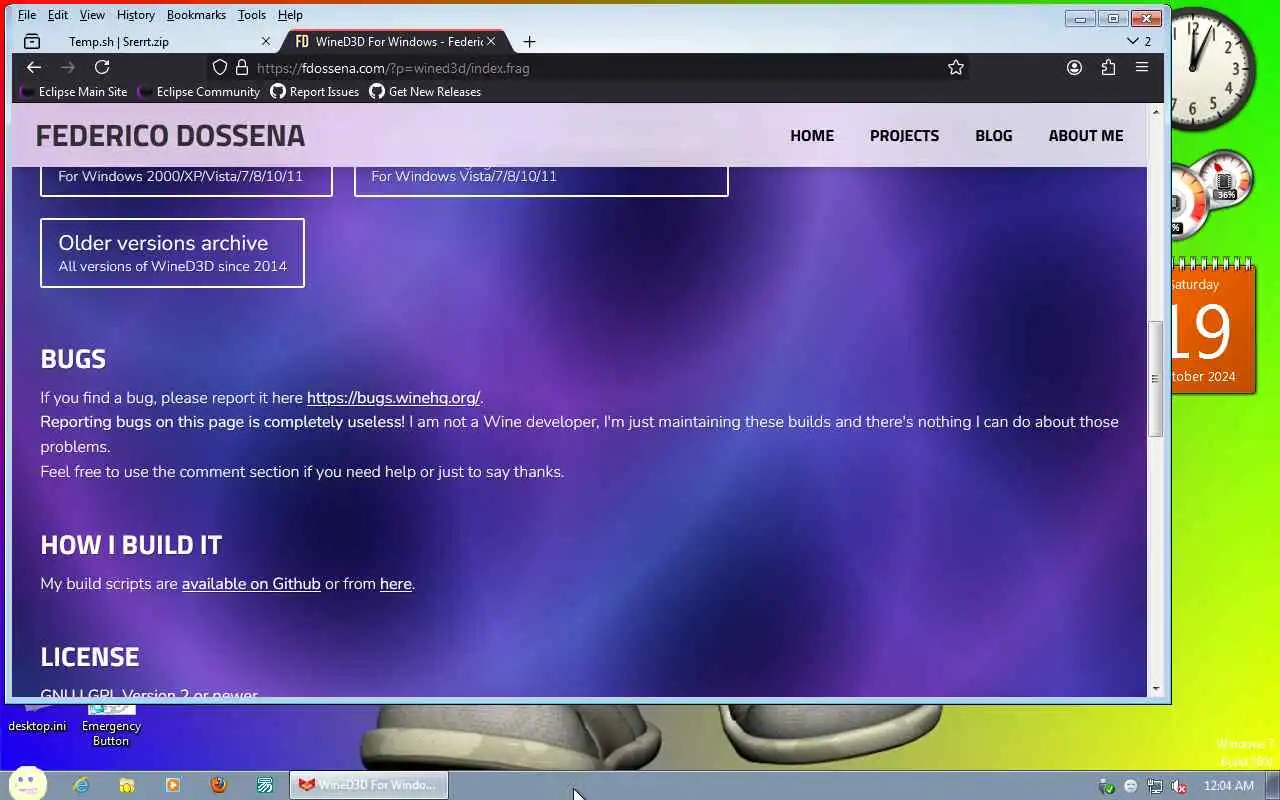1280x800 pixels.
Task: Go to BLOG in site navigation
Action: pos(994,135)
